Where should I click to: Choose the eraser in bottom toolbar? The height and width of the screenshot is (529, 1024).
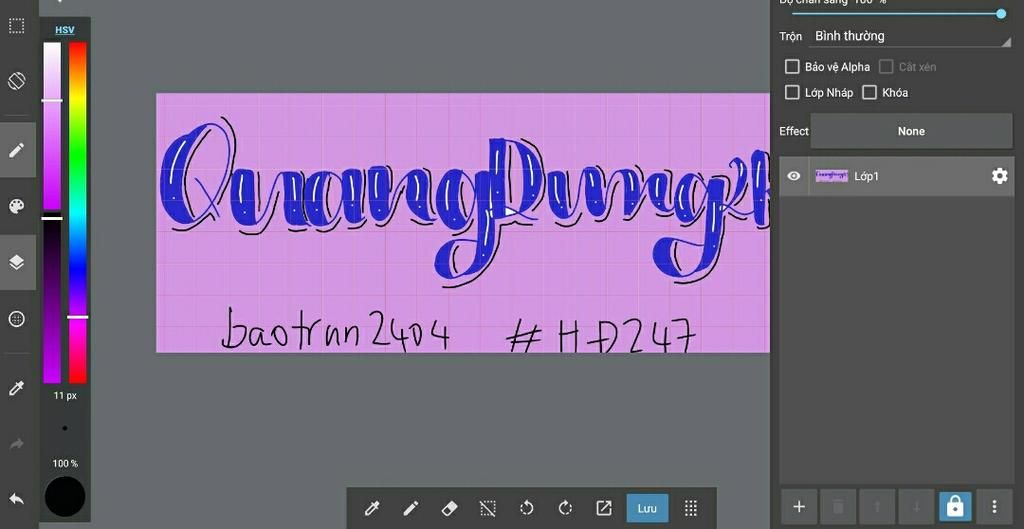point(449,508)
